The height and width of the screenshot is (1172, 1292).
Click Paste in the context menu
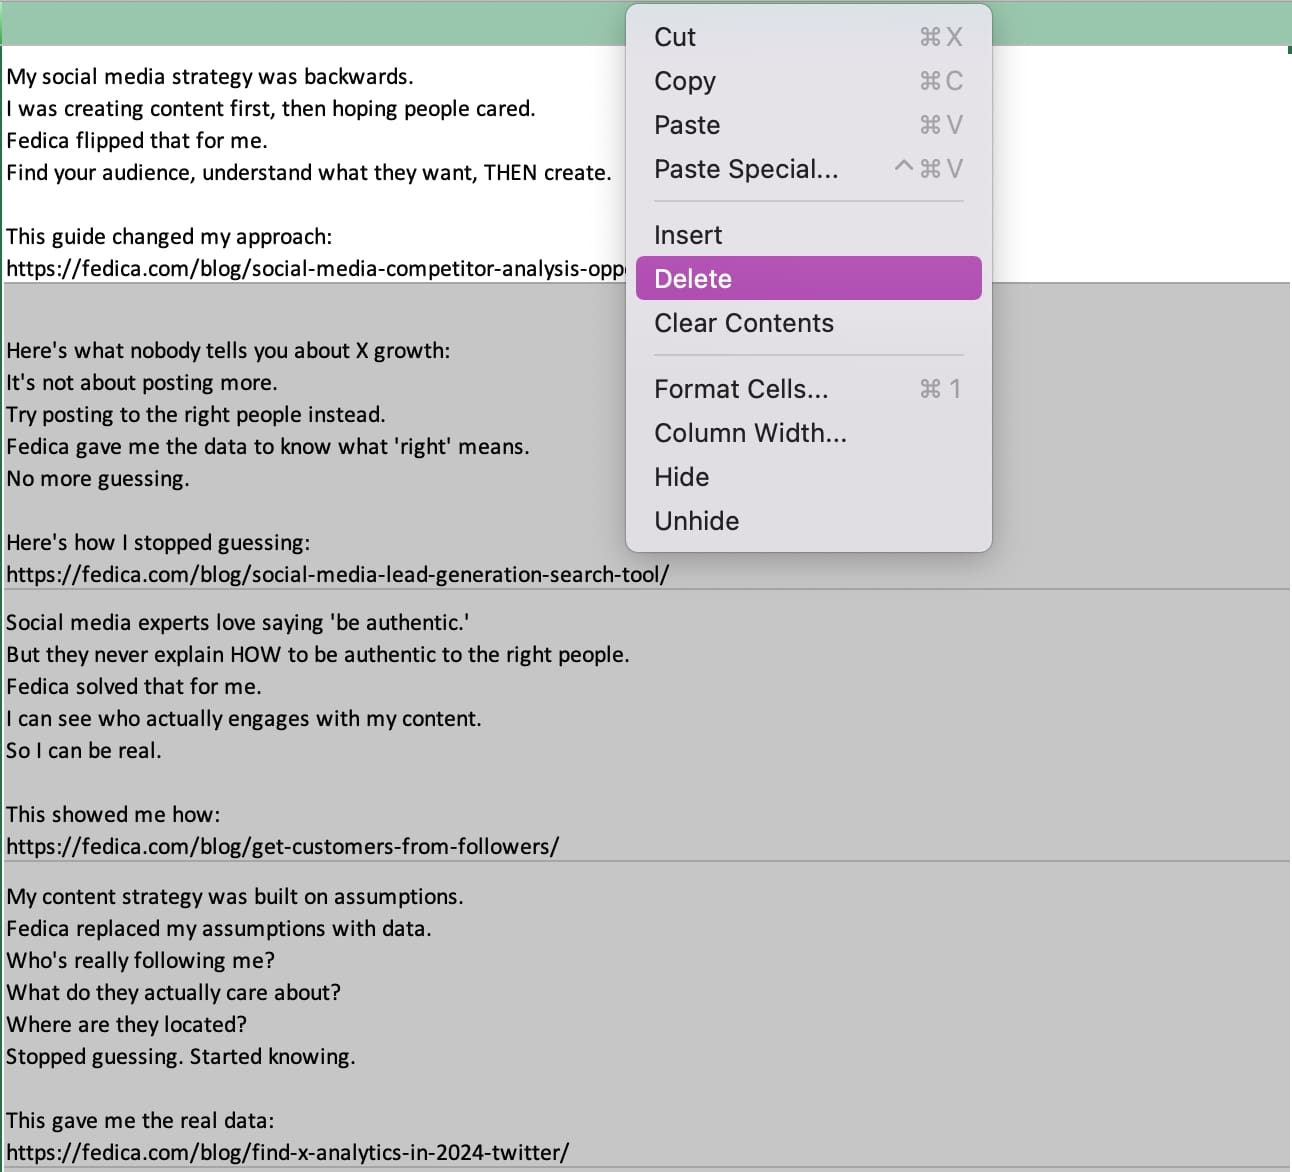coord(687,125)
